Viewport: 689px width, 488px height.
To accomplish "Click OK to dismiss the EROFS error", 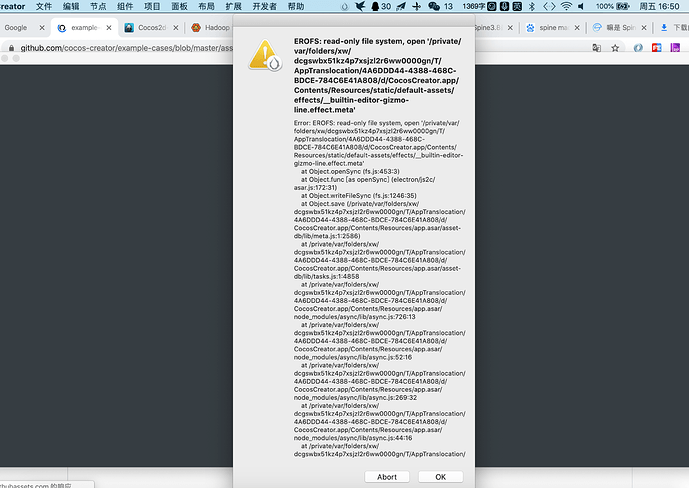I will click(440, 477).
